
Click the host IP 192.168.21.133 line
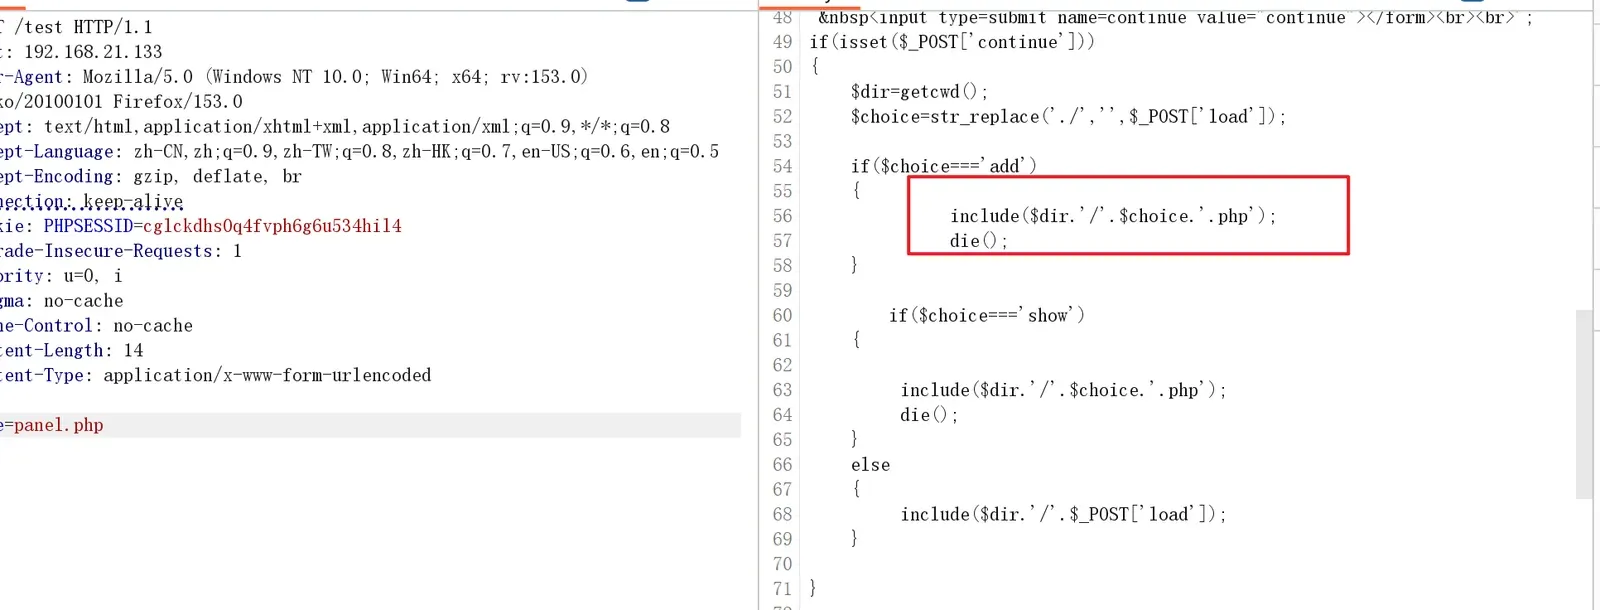[x=81, y=52]
